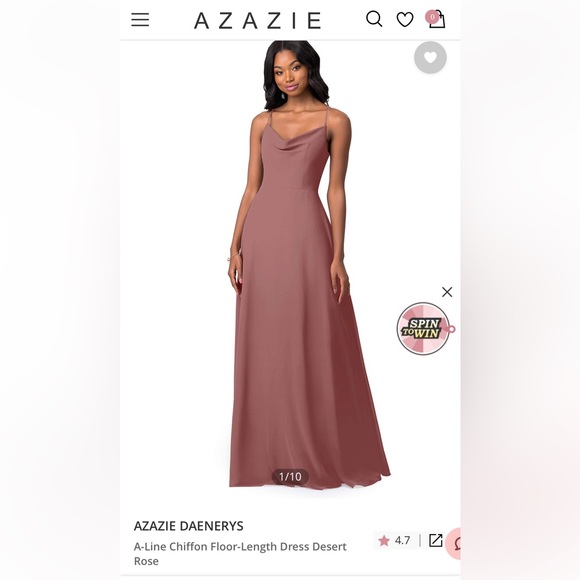Viewport: 580px width, 580px height.
Task: Share product using the arrow-box icon
Action: pos(436,540)
